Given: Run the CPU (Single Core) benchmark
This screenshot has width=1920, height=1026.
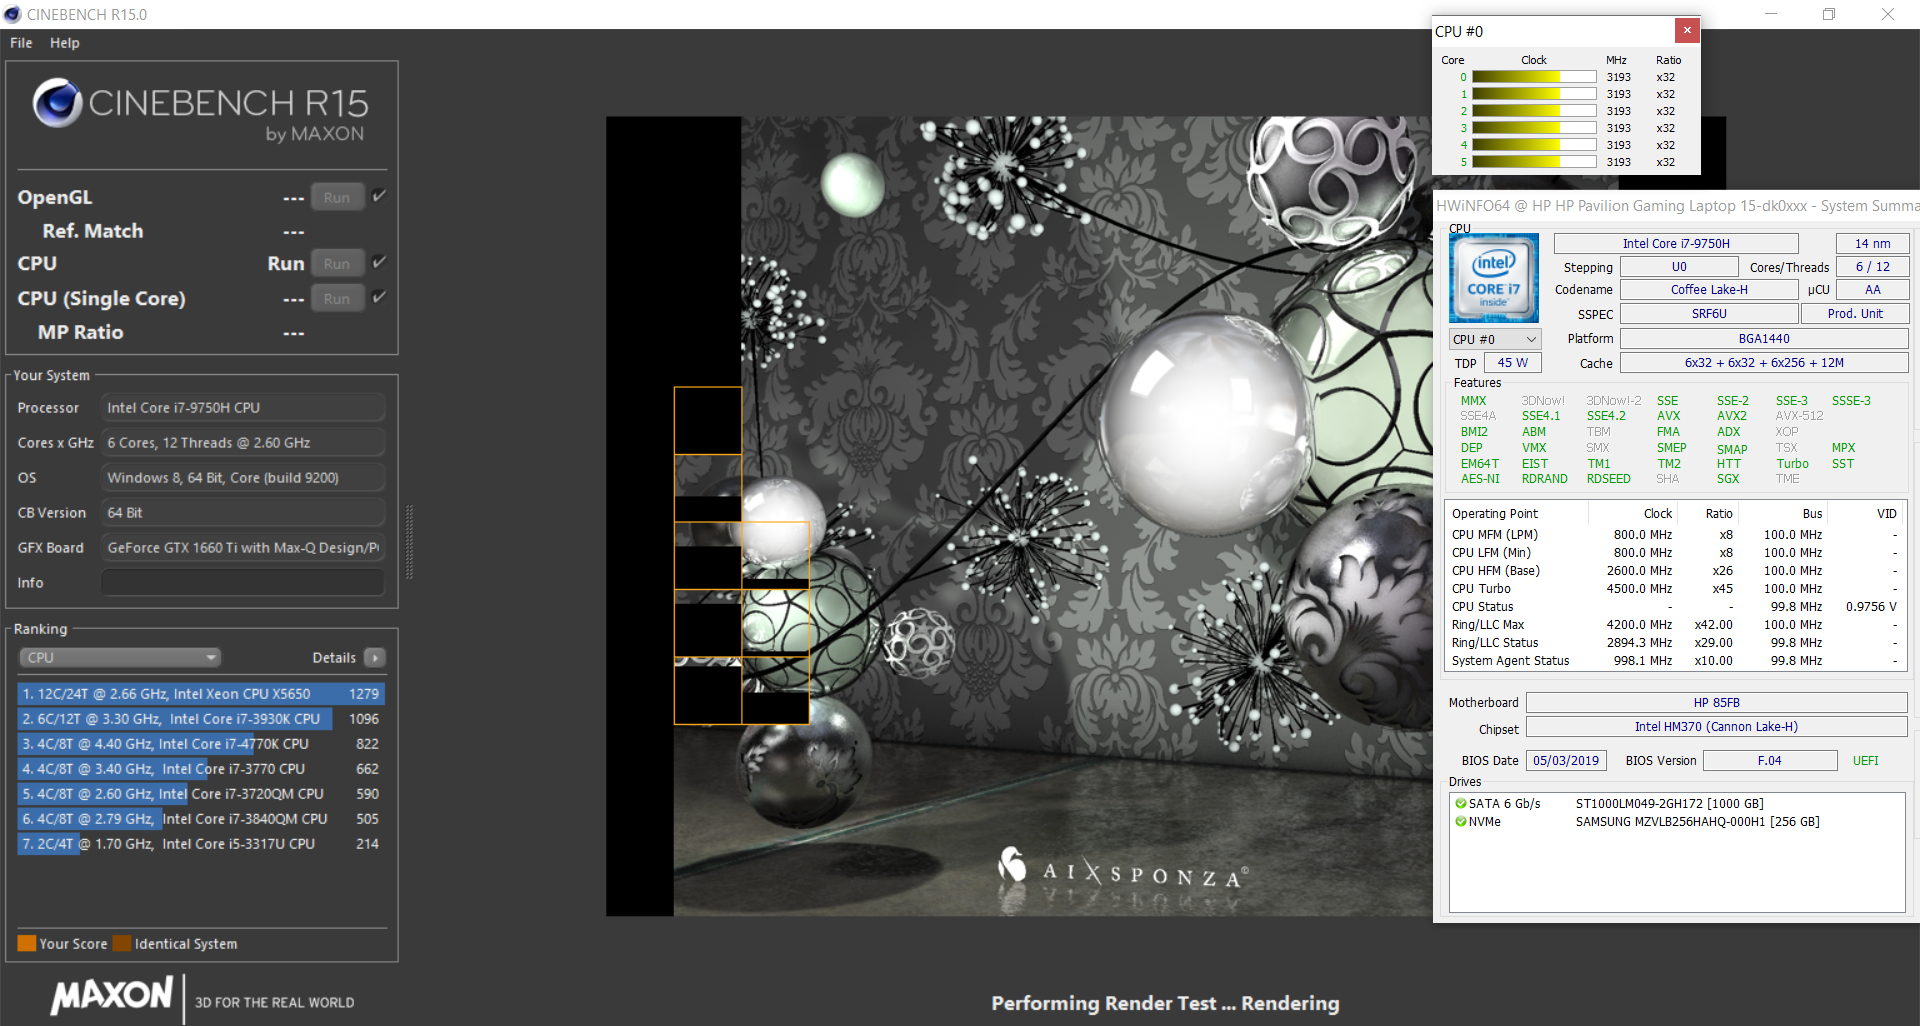Looking at the screenshot, I should pos(337,299).
